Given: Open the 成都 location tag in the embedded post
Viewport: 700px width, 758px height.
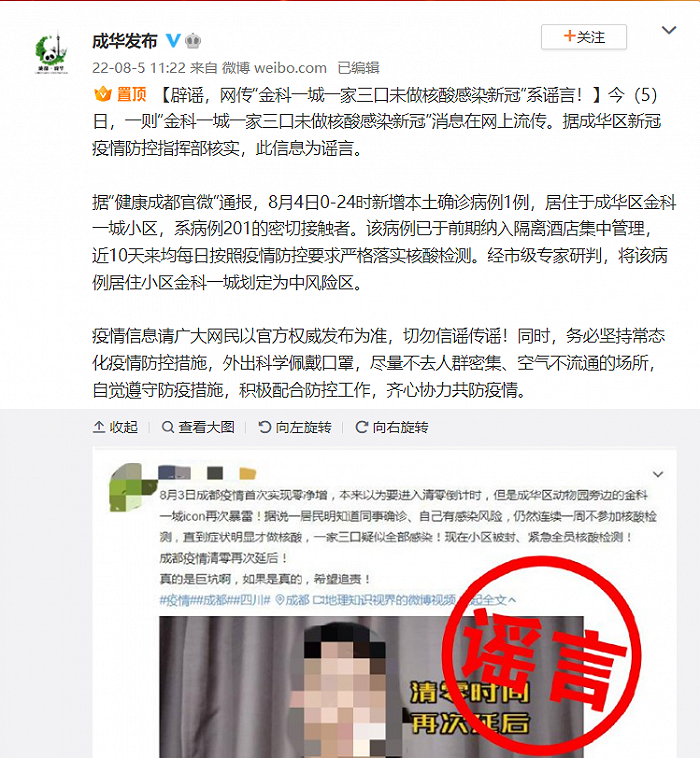Looking at the screenshot, I should point(292,600).
